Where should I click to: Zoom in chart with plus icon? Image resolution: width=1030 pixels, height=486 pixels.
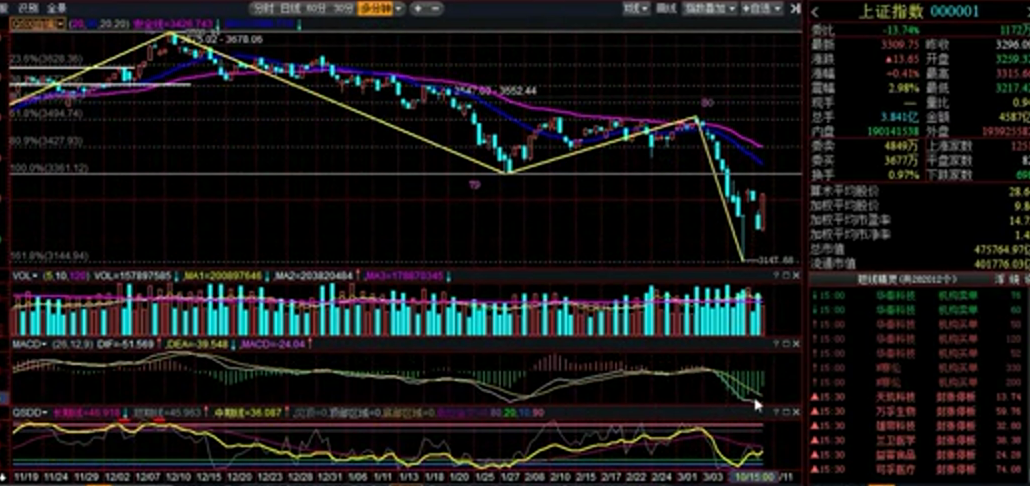(x=418, y=9)
